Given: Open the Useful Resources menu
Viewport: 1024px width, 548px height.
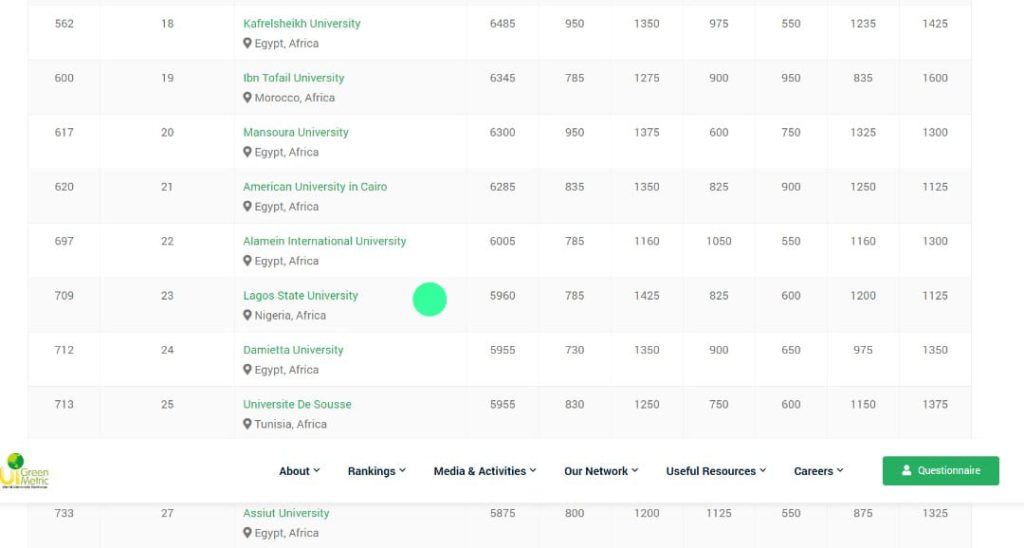Looking at the screenshot, I should tap(715, 471).
